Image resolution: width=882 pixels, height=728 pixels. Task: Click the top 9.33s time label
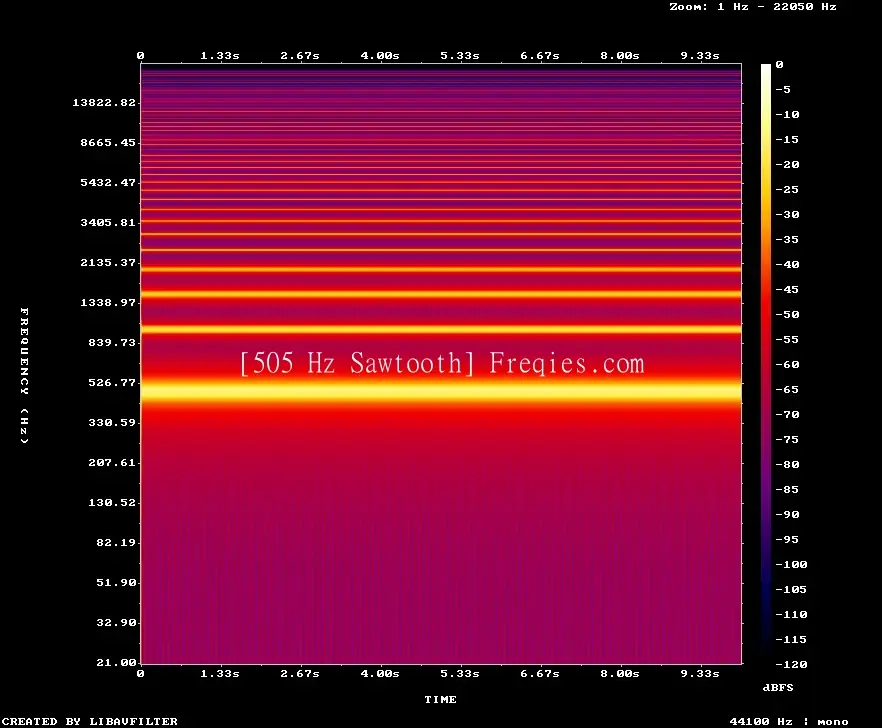(x=700, y=55)
